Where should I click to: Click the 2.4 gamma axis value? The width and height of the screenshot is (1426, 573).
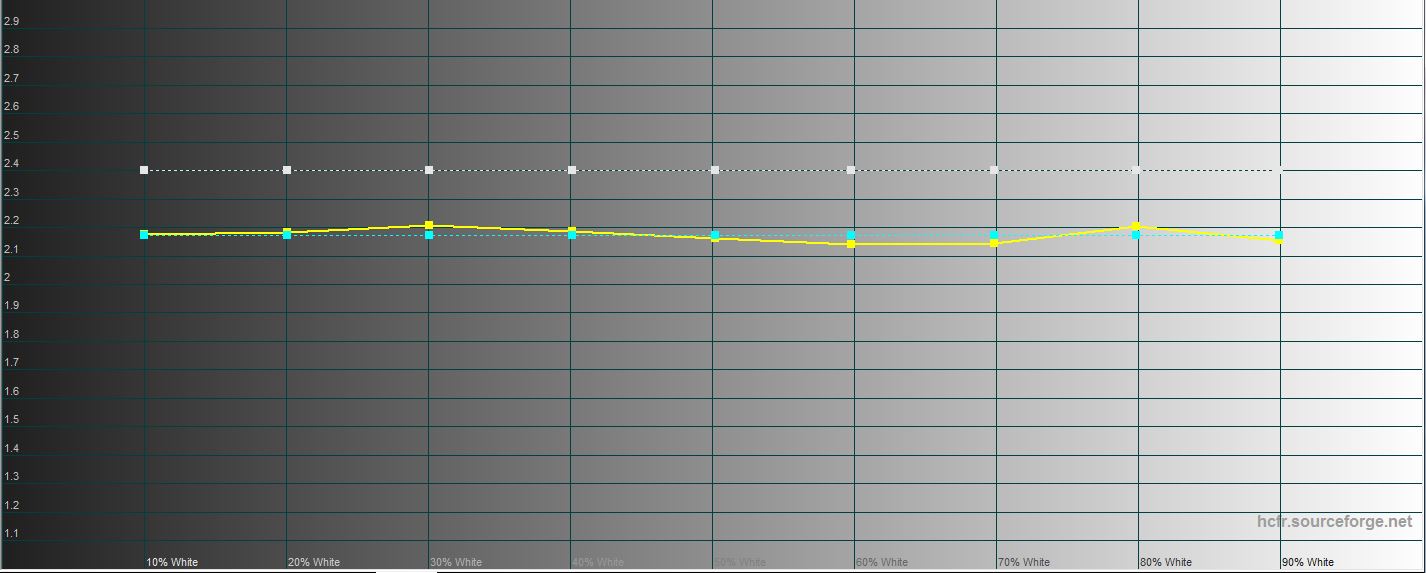(11, 163)
